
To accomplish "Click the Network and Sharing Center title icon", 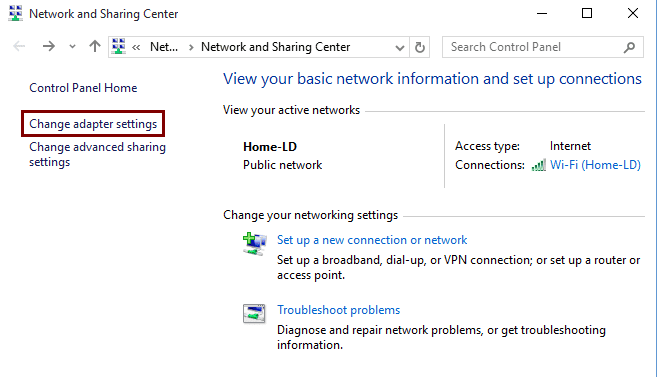I will coord(16,13).
